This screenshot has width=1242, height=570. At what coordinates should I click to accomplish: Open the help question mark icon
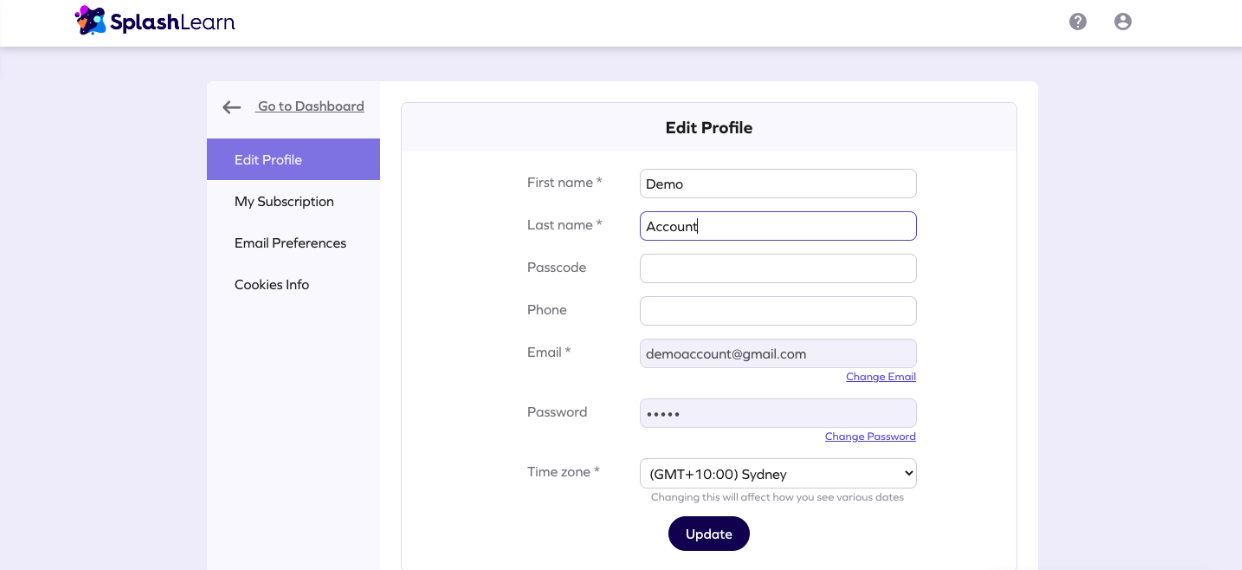click(x=1077, y=21)
